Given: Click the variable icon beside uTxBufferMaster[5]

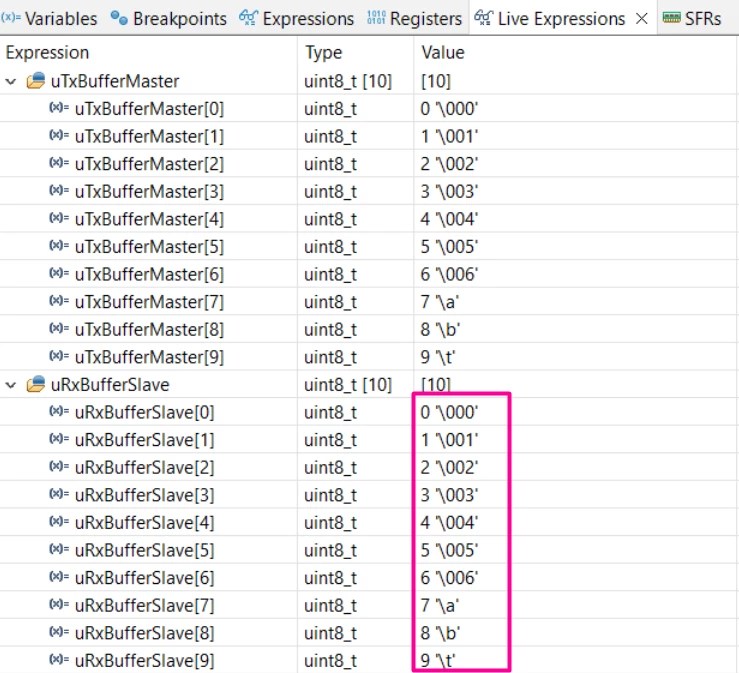Looking at the screenshot, I should (x=59, y=246).
